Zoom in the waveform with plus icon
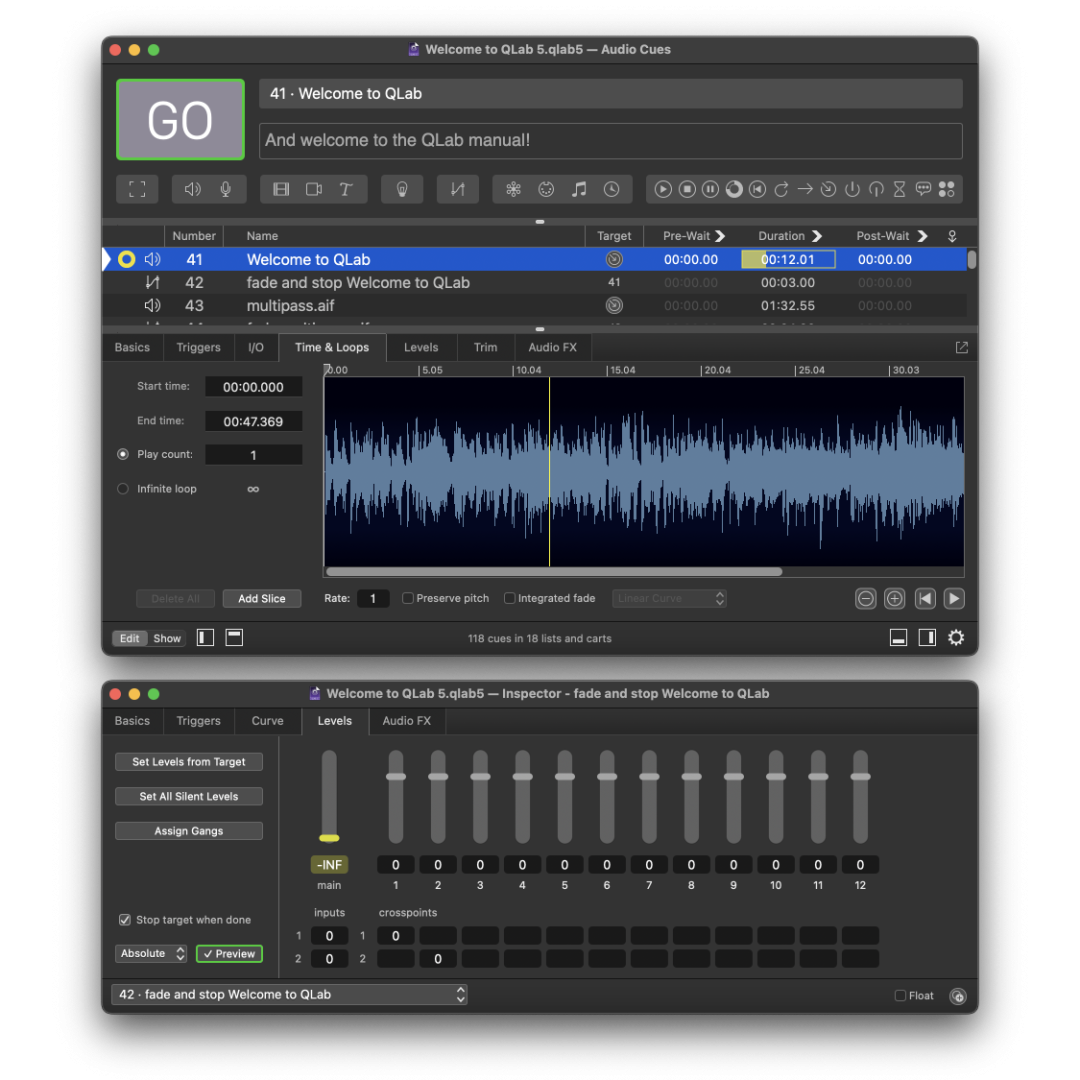 895,599
